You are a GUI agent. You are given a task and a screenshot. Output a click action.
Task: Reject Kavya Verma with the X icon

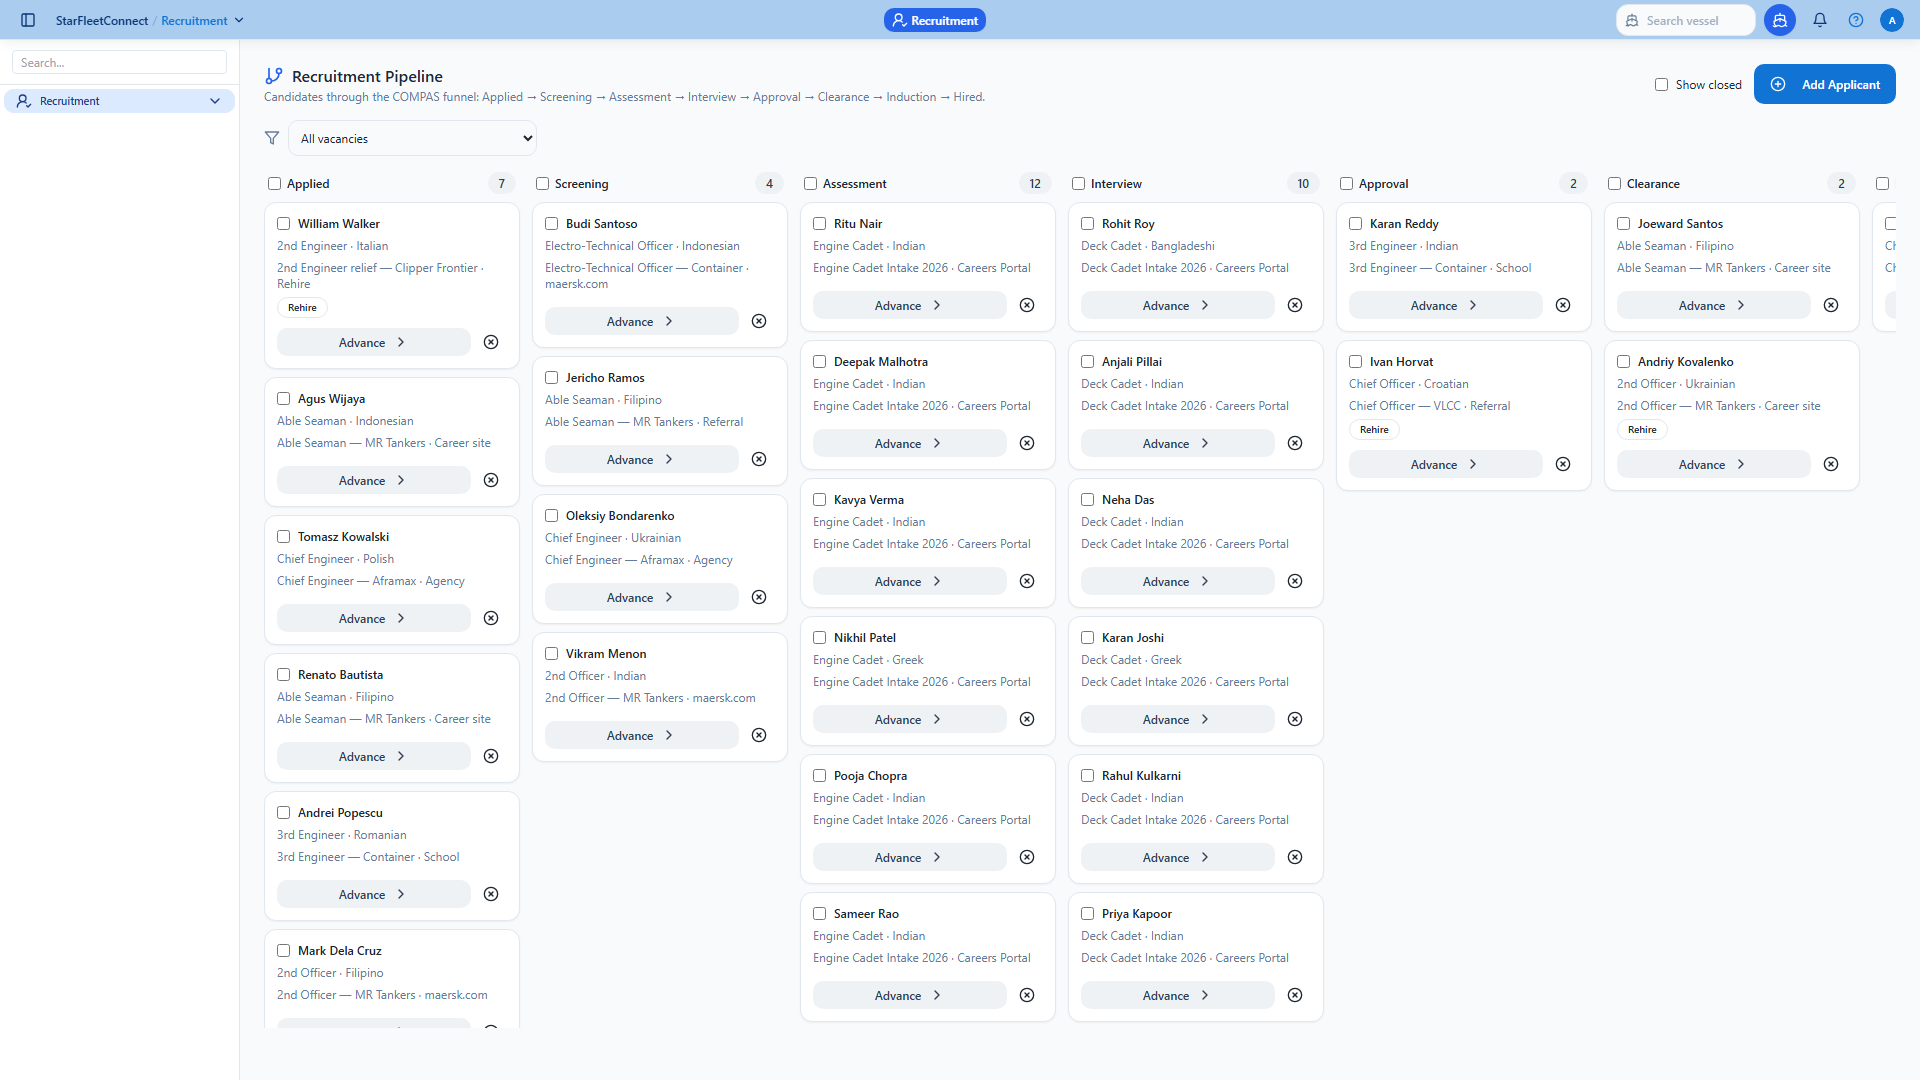(x=1027, y=581)
